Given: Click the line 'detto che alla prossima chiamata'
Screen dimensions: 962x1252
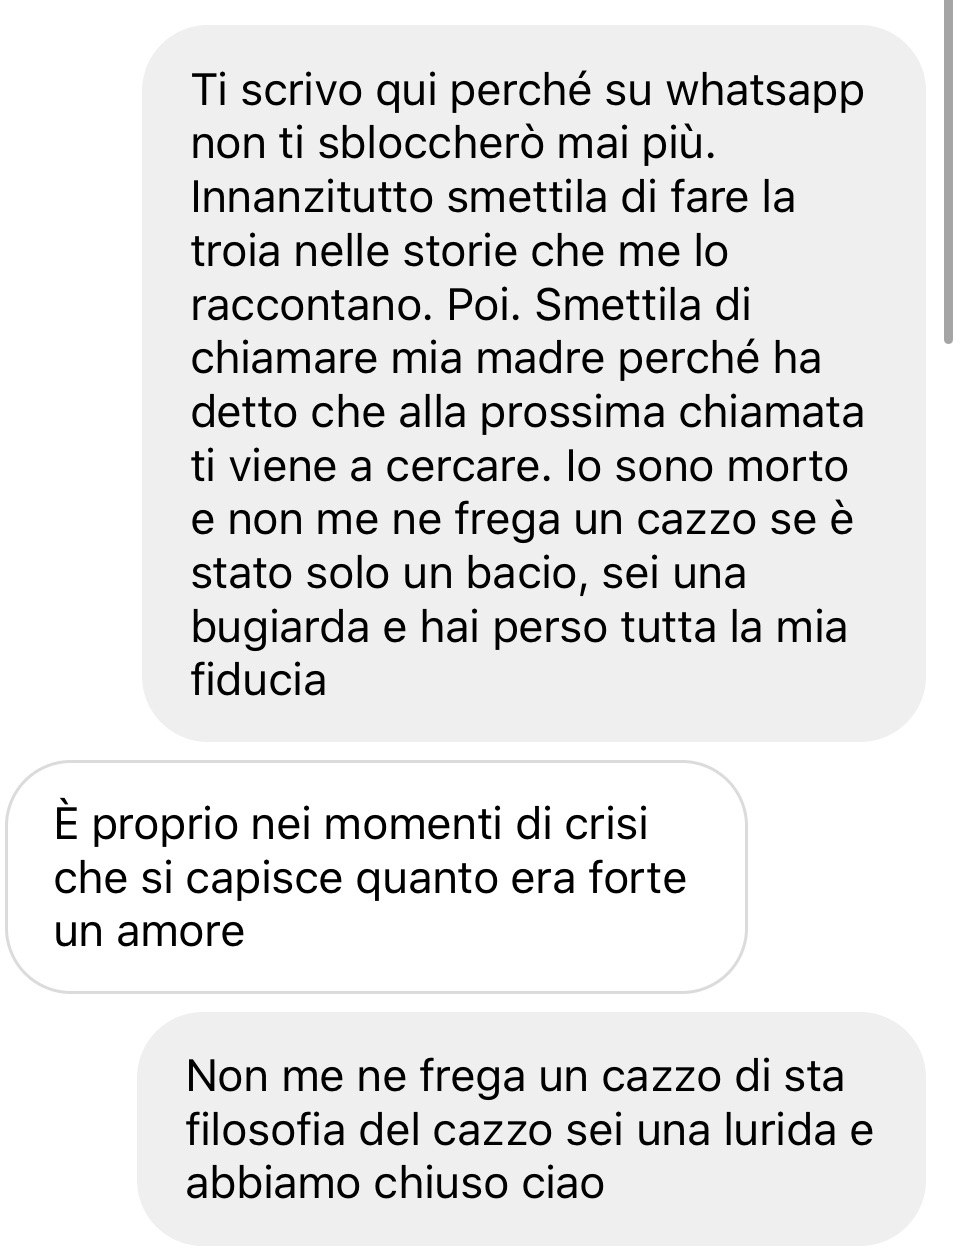Looking at the screenshot, I should click(527, 412).
